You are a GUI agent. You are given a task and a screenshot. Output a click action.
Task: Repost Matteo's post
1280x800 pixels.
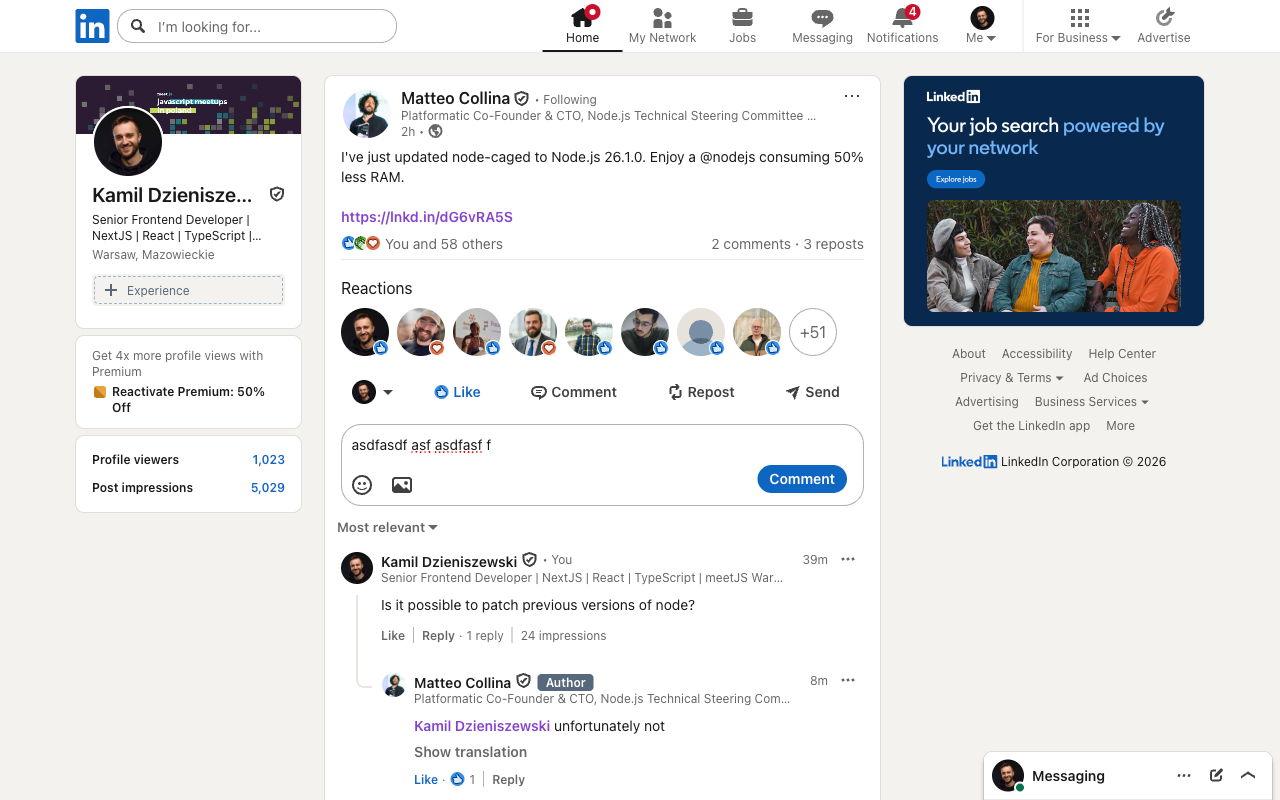701,392
